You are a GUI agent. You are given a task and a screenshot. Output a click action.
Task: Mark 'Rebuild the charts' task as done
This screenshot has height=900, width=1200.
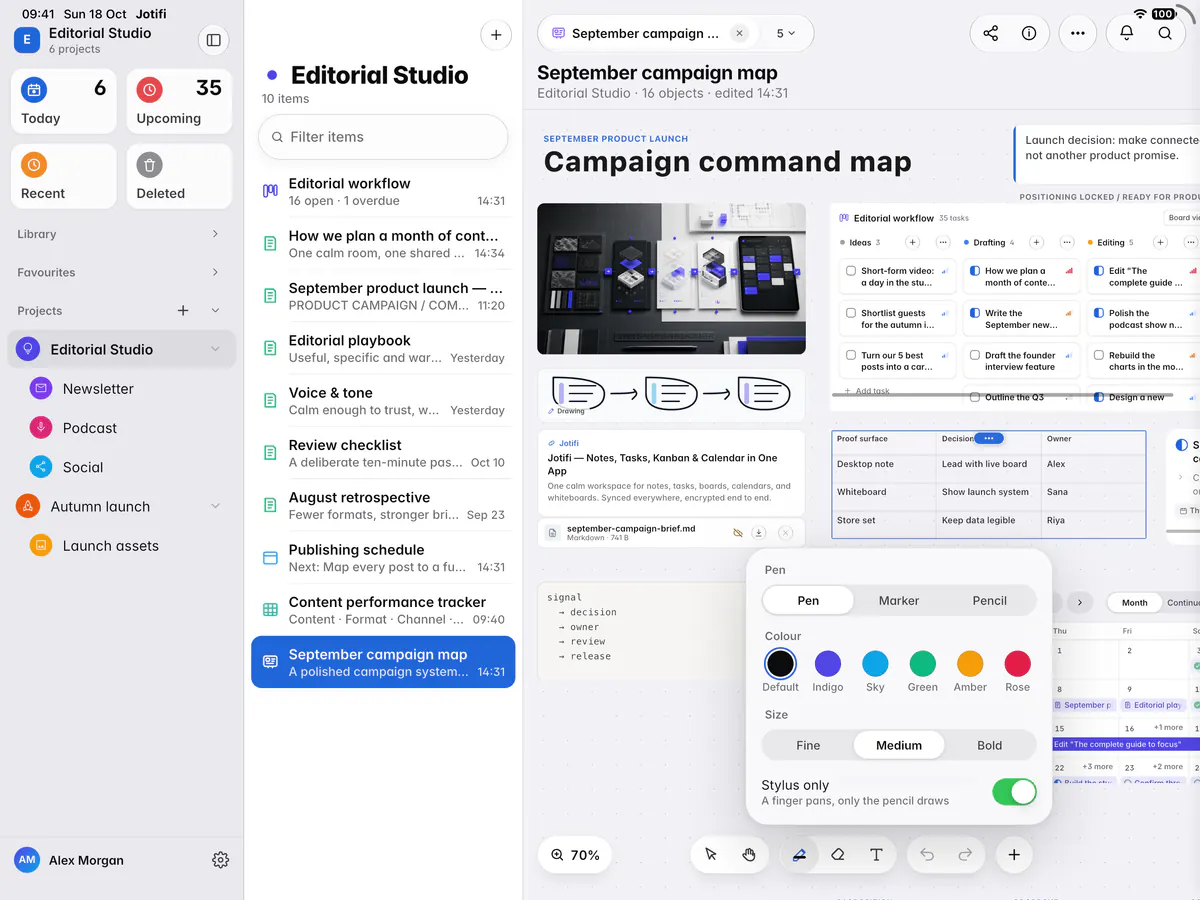[1099, 355]
